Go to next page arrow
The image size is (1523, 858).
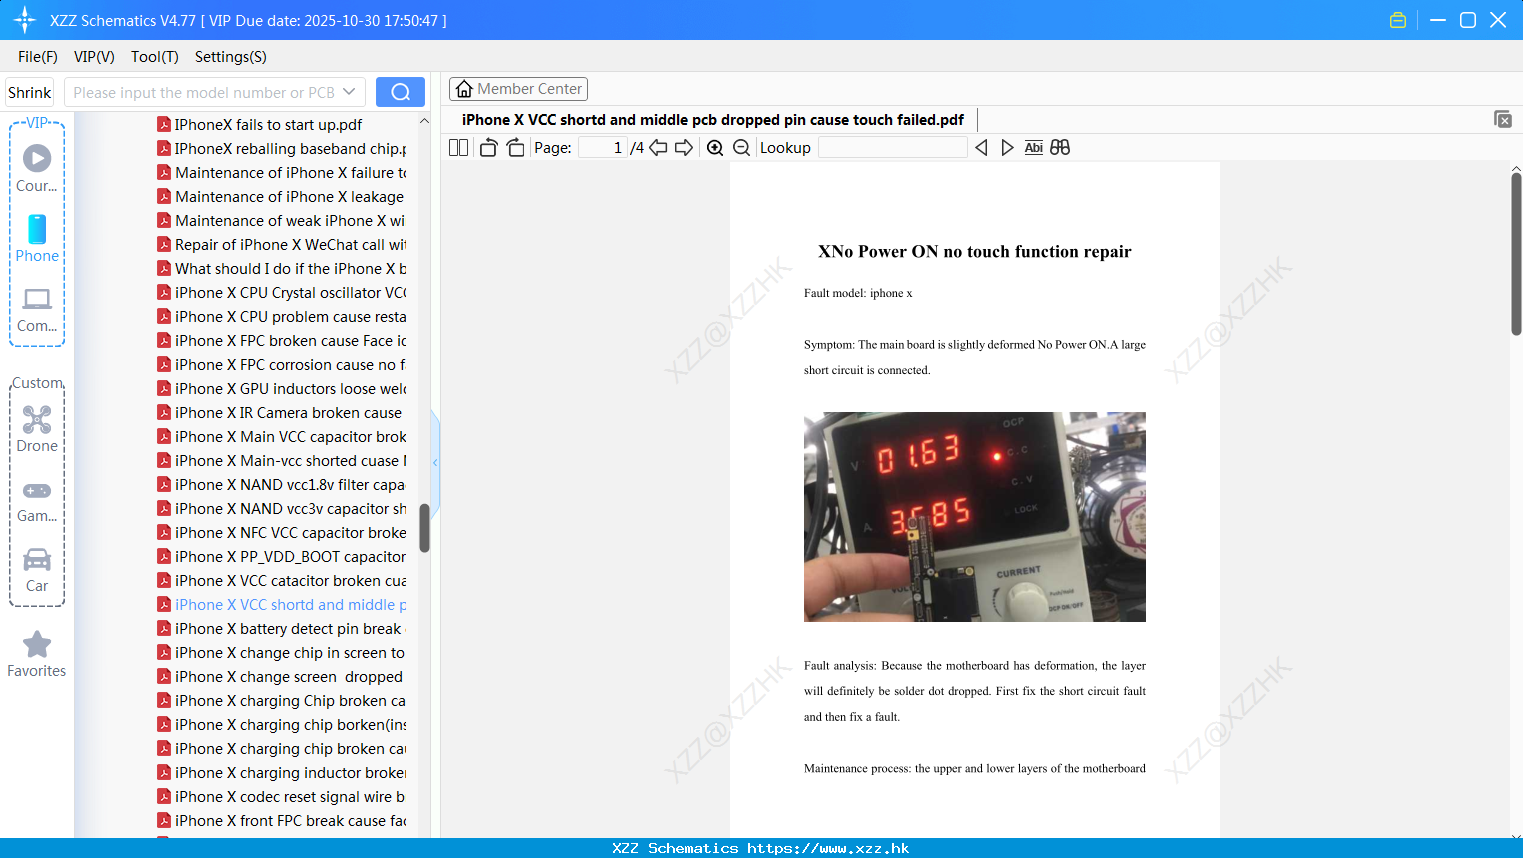pyautogui.click(x=684, y=148)
